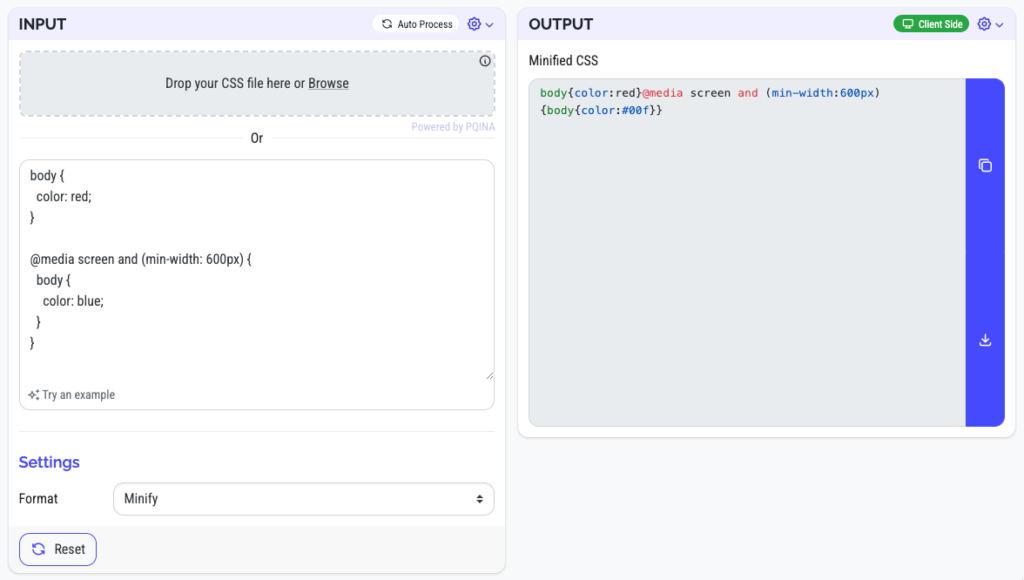
Task: Click the OUTPUT panel title
Action: point(561,24)
